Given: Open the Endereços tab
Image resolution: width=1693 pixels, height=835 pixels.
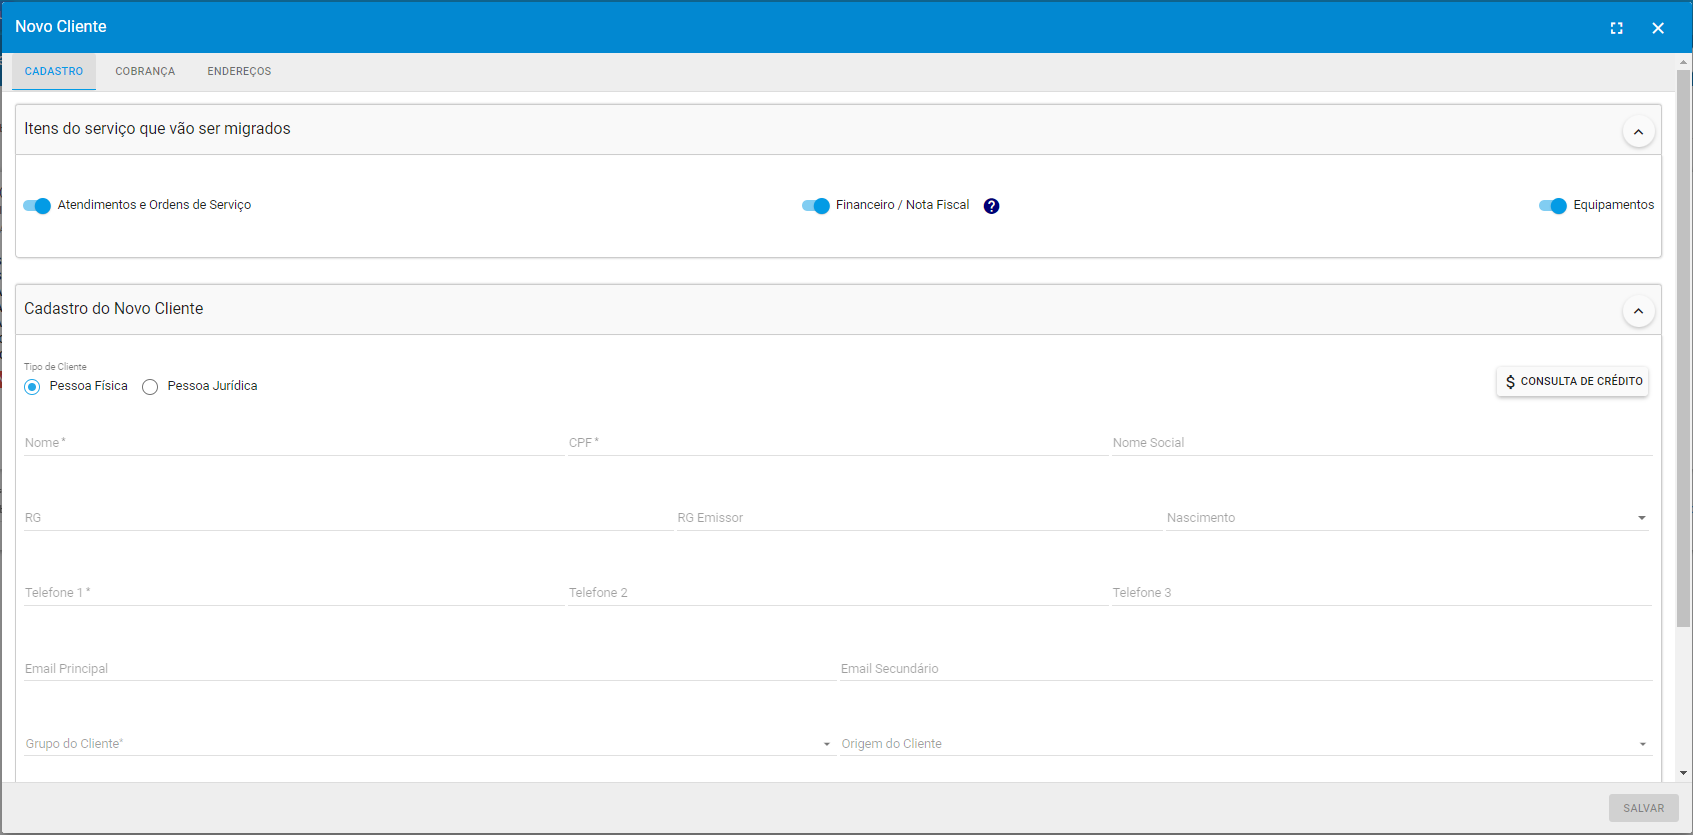Looking at the screenshot, I should pos(239,72).
